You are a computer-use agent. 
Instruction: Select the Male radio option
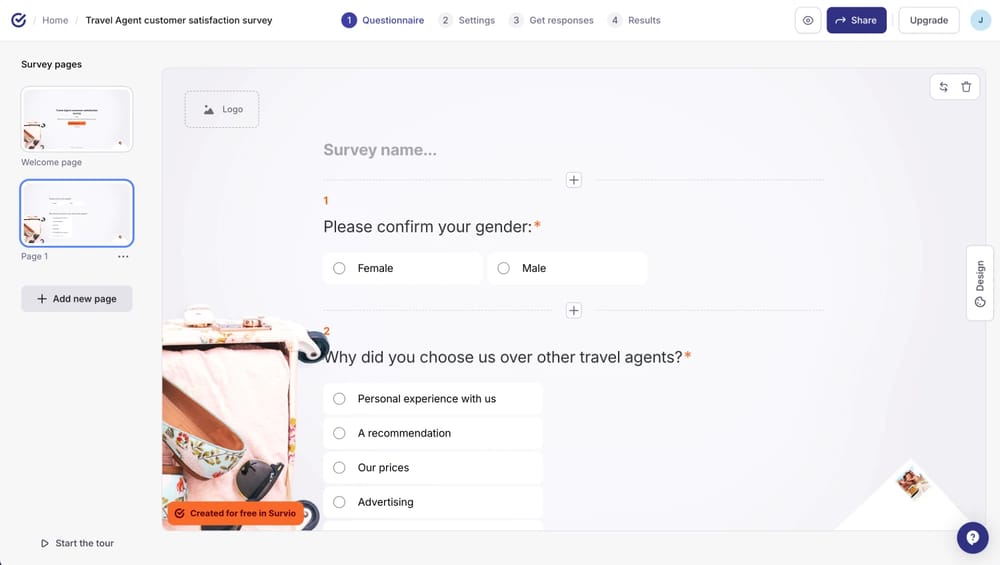pyautogui.click(x=567, y=268)
